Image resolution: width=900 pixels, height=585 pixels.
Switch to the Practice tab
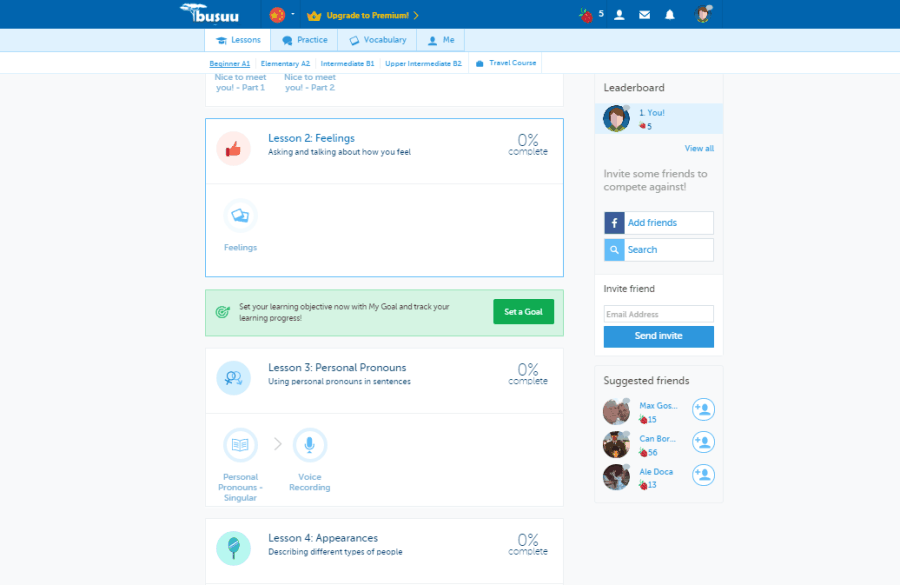point(304,40)
